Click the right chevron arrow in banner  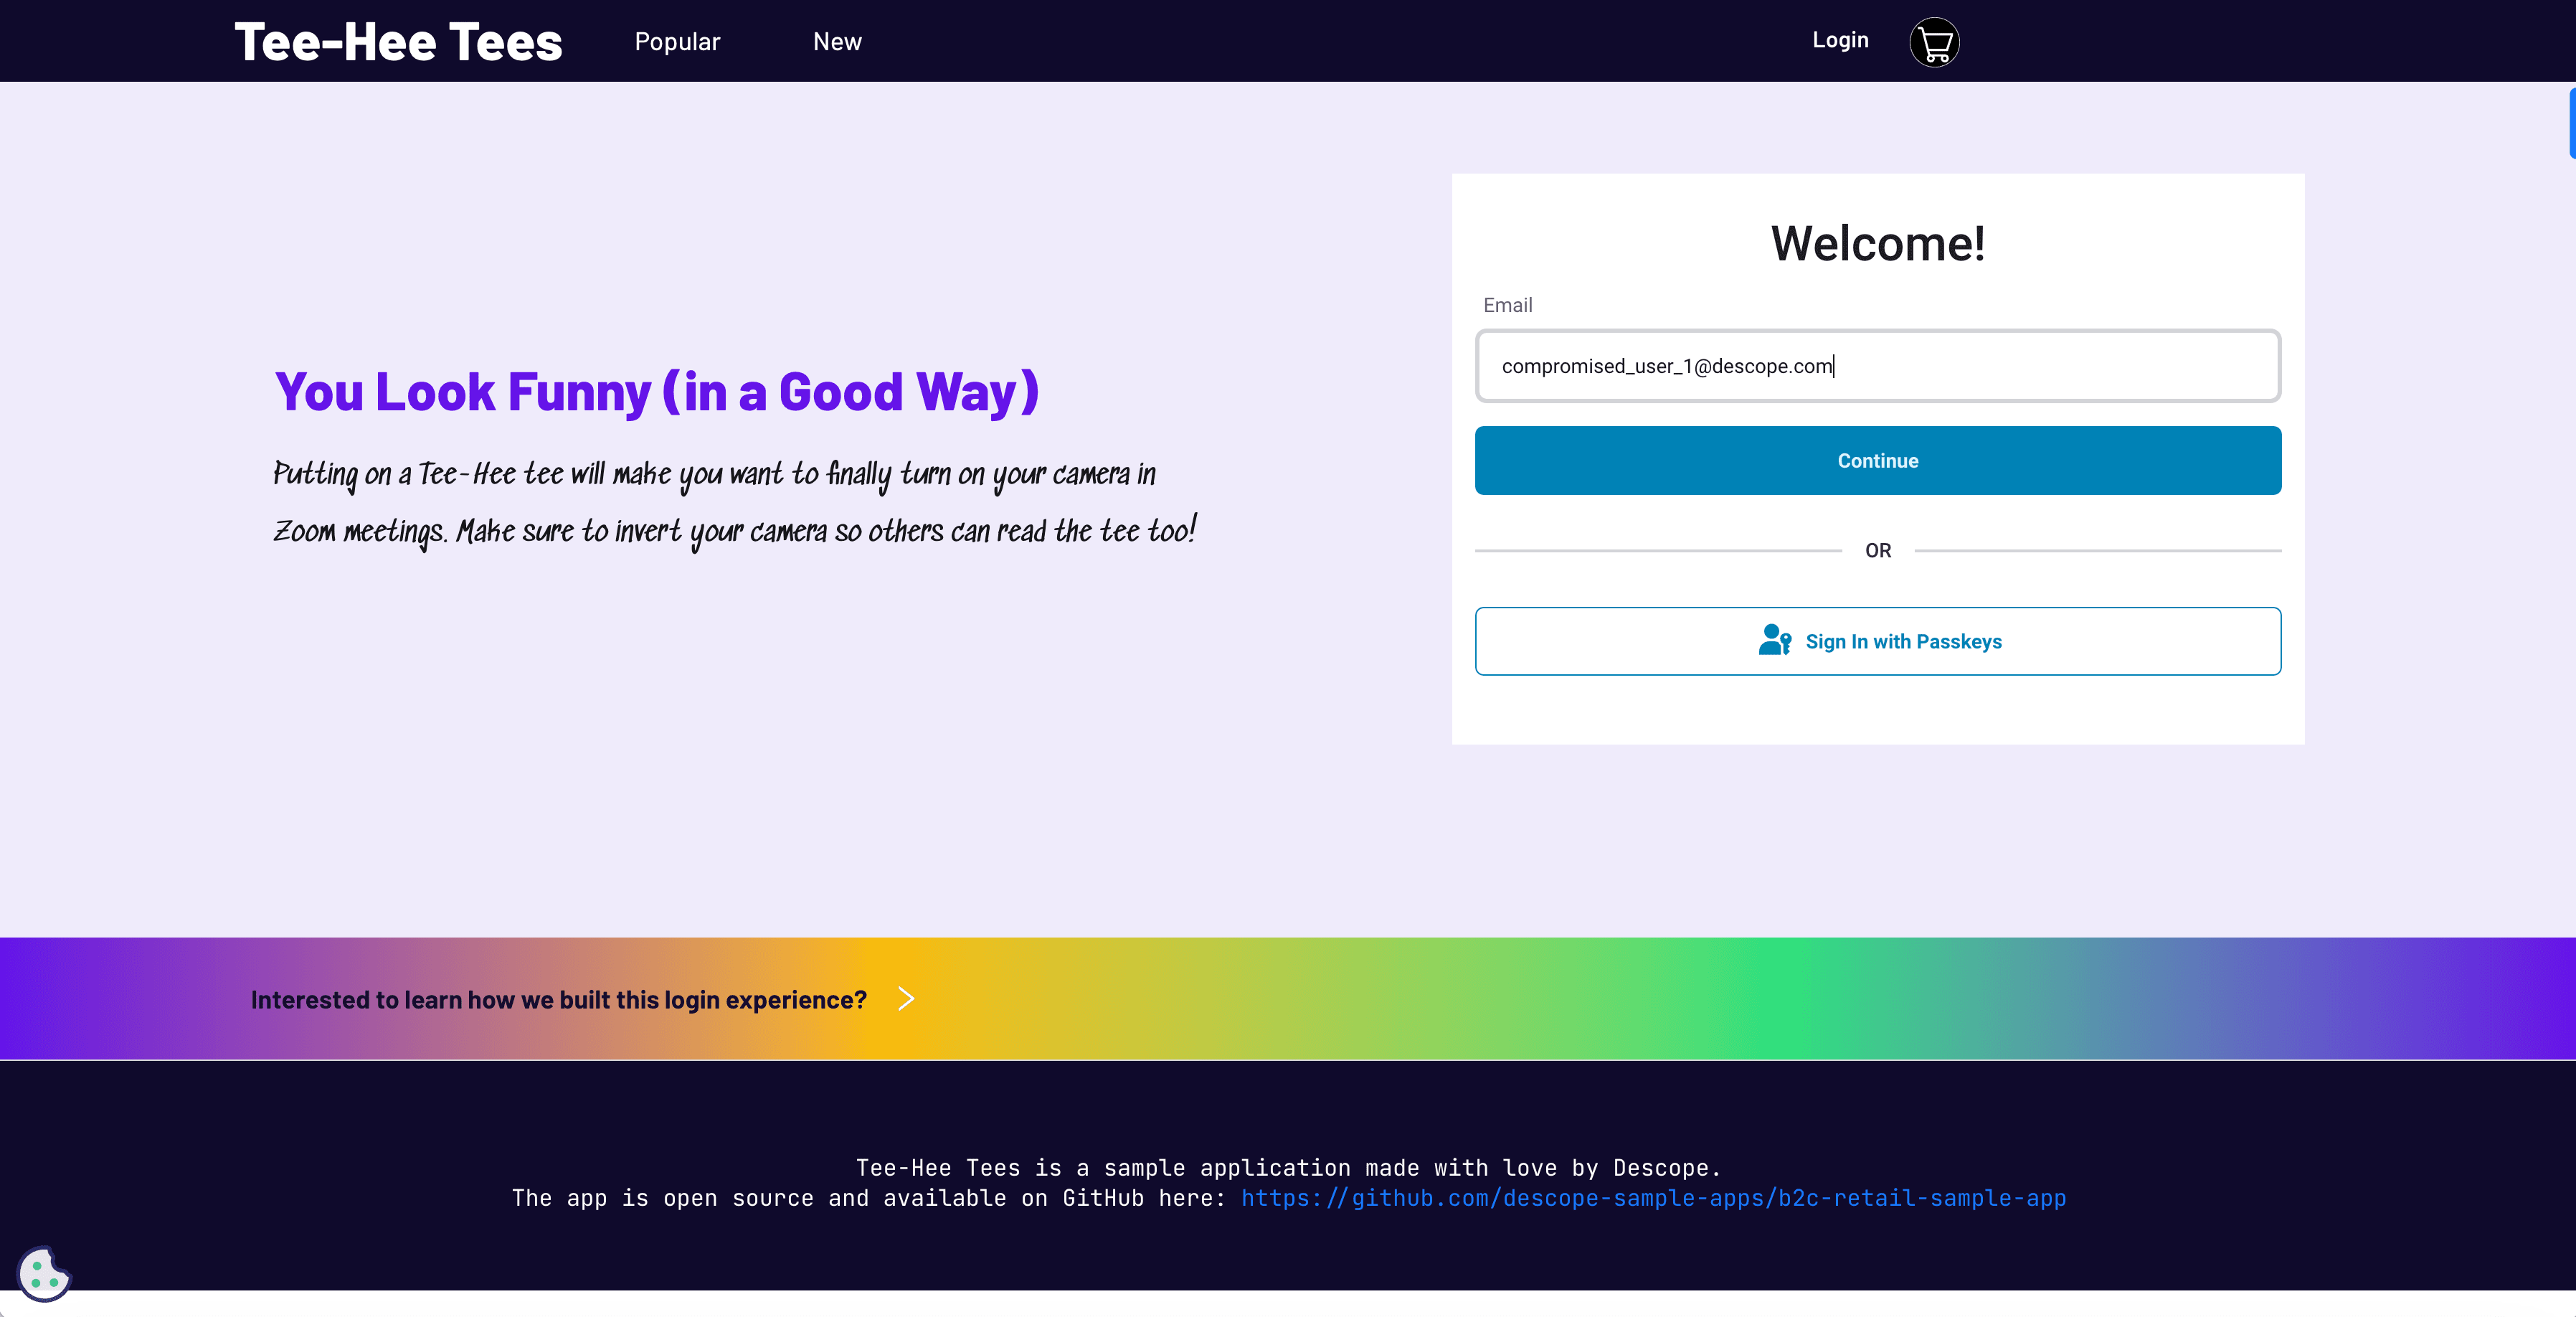tap(906, 999)
